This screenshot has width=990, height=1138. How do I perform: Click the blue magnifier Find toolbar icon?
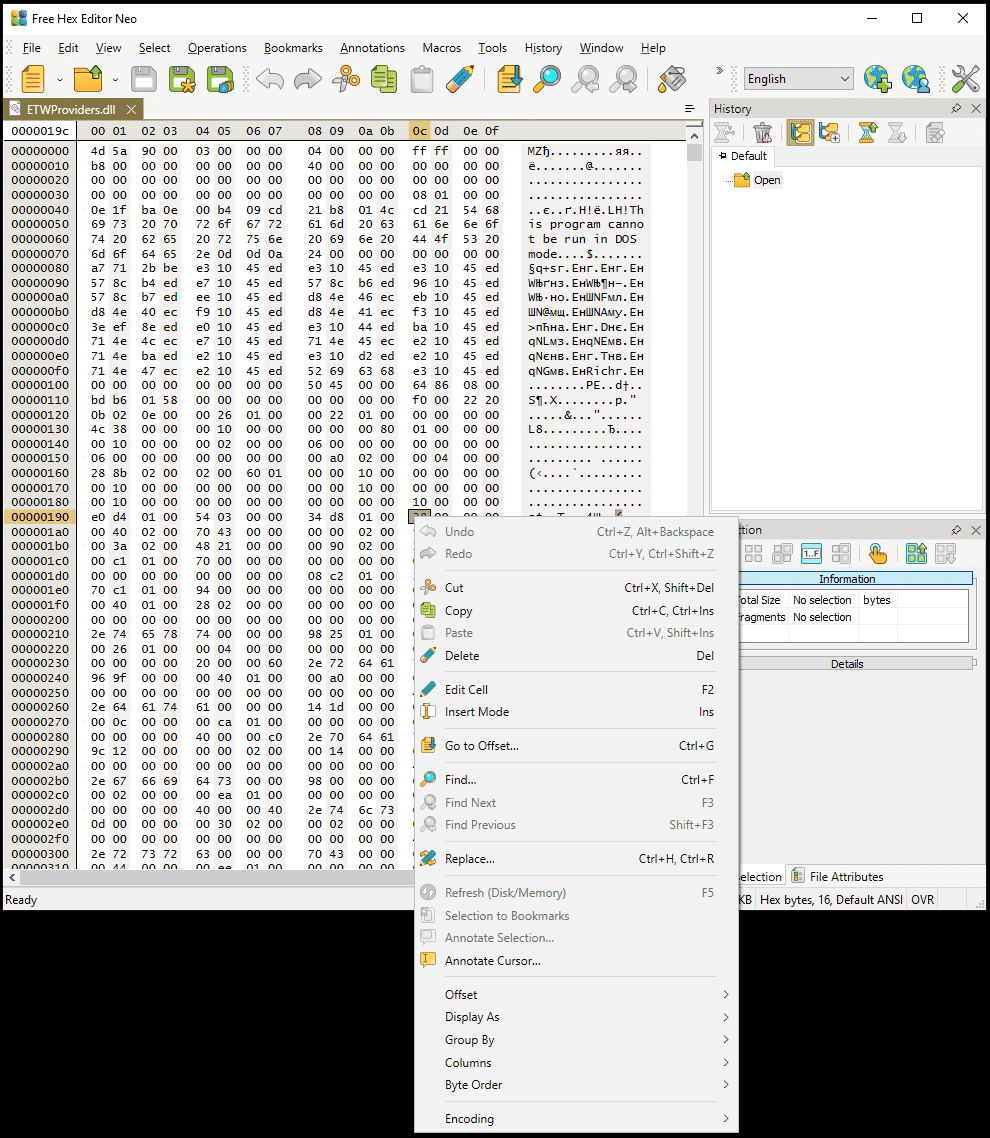547,79
